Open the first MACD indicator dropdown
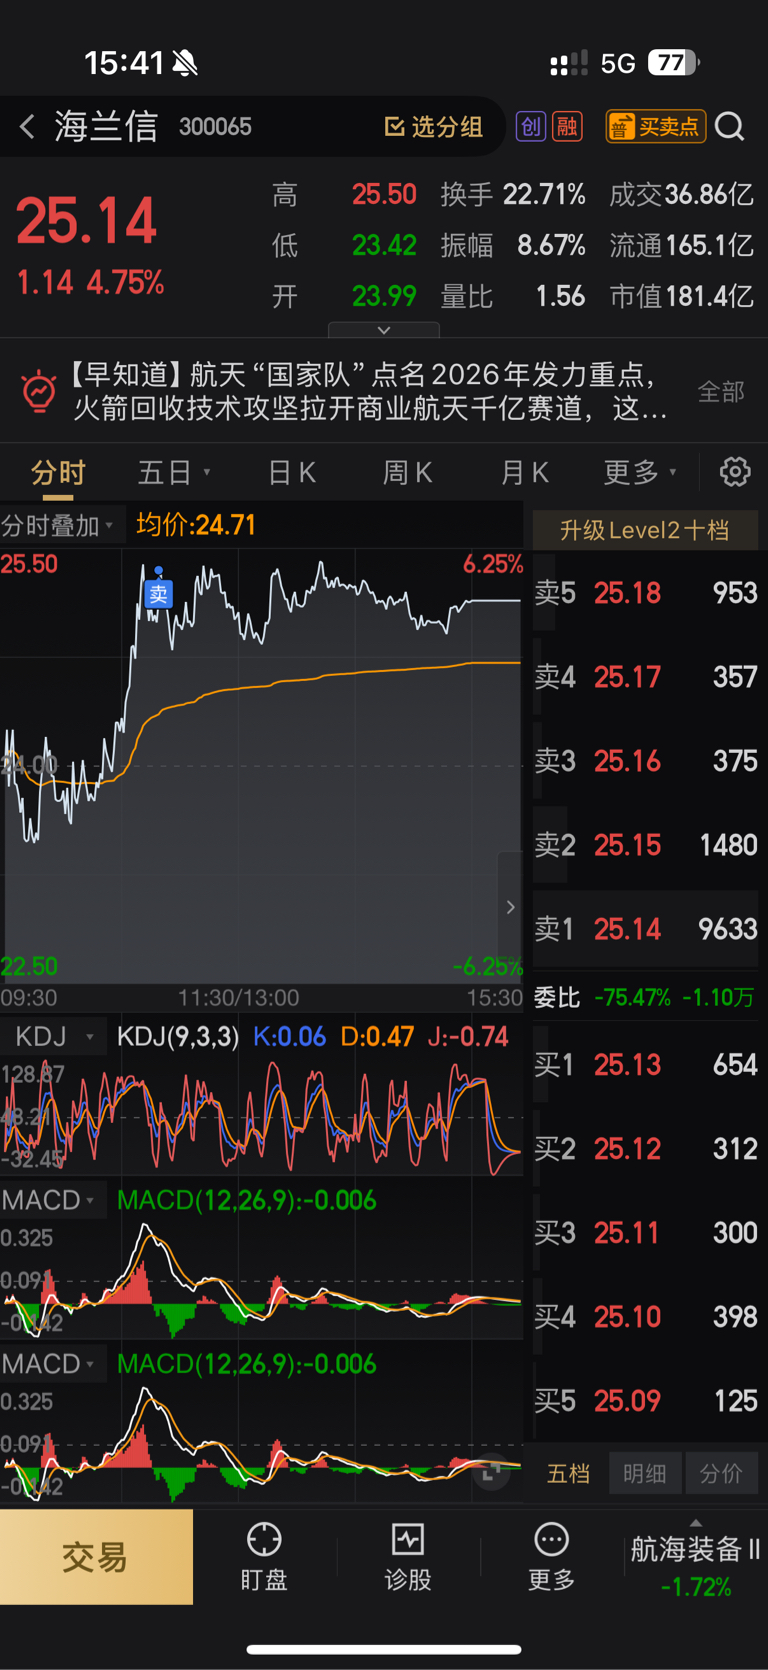 [x=53, y=1200]
